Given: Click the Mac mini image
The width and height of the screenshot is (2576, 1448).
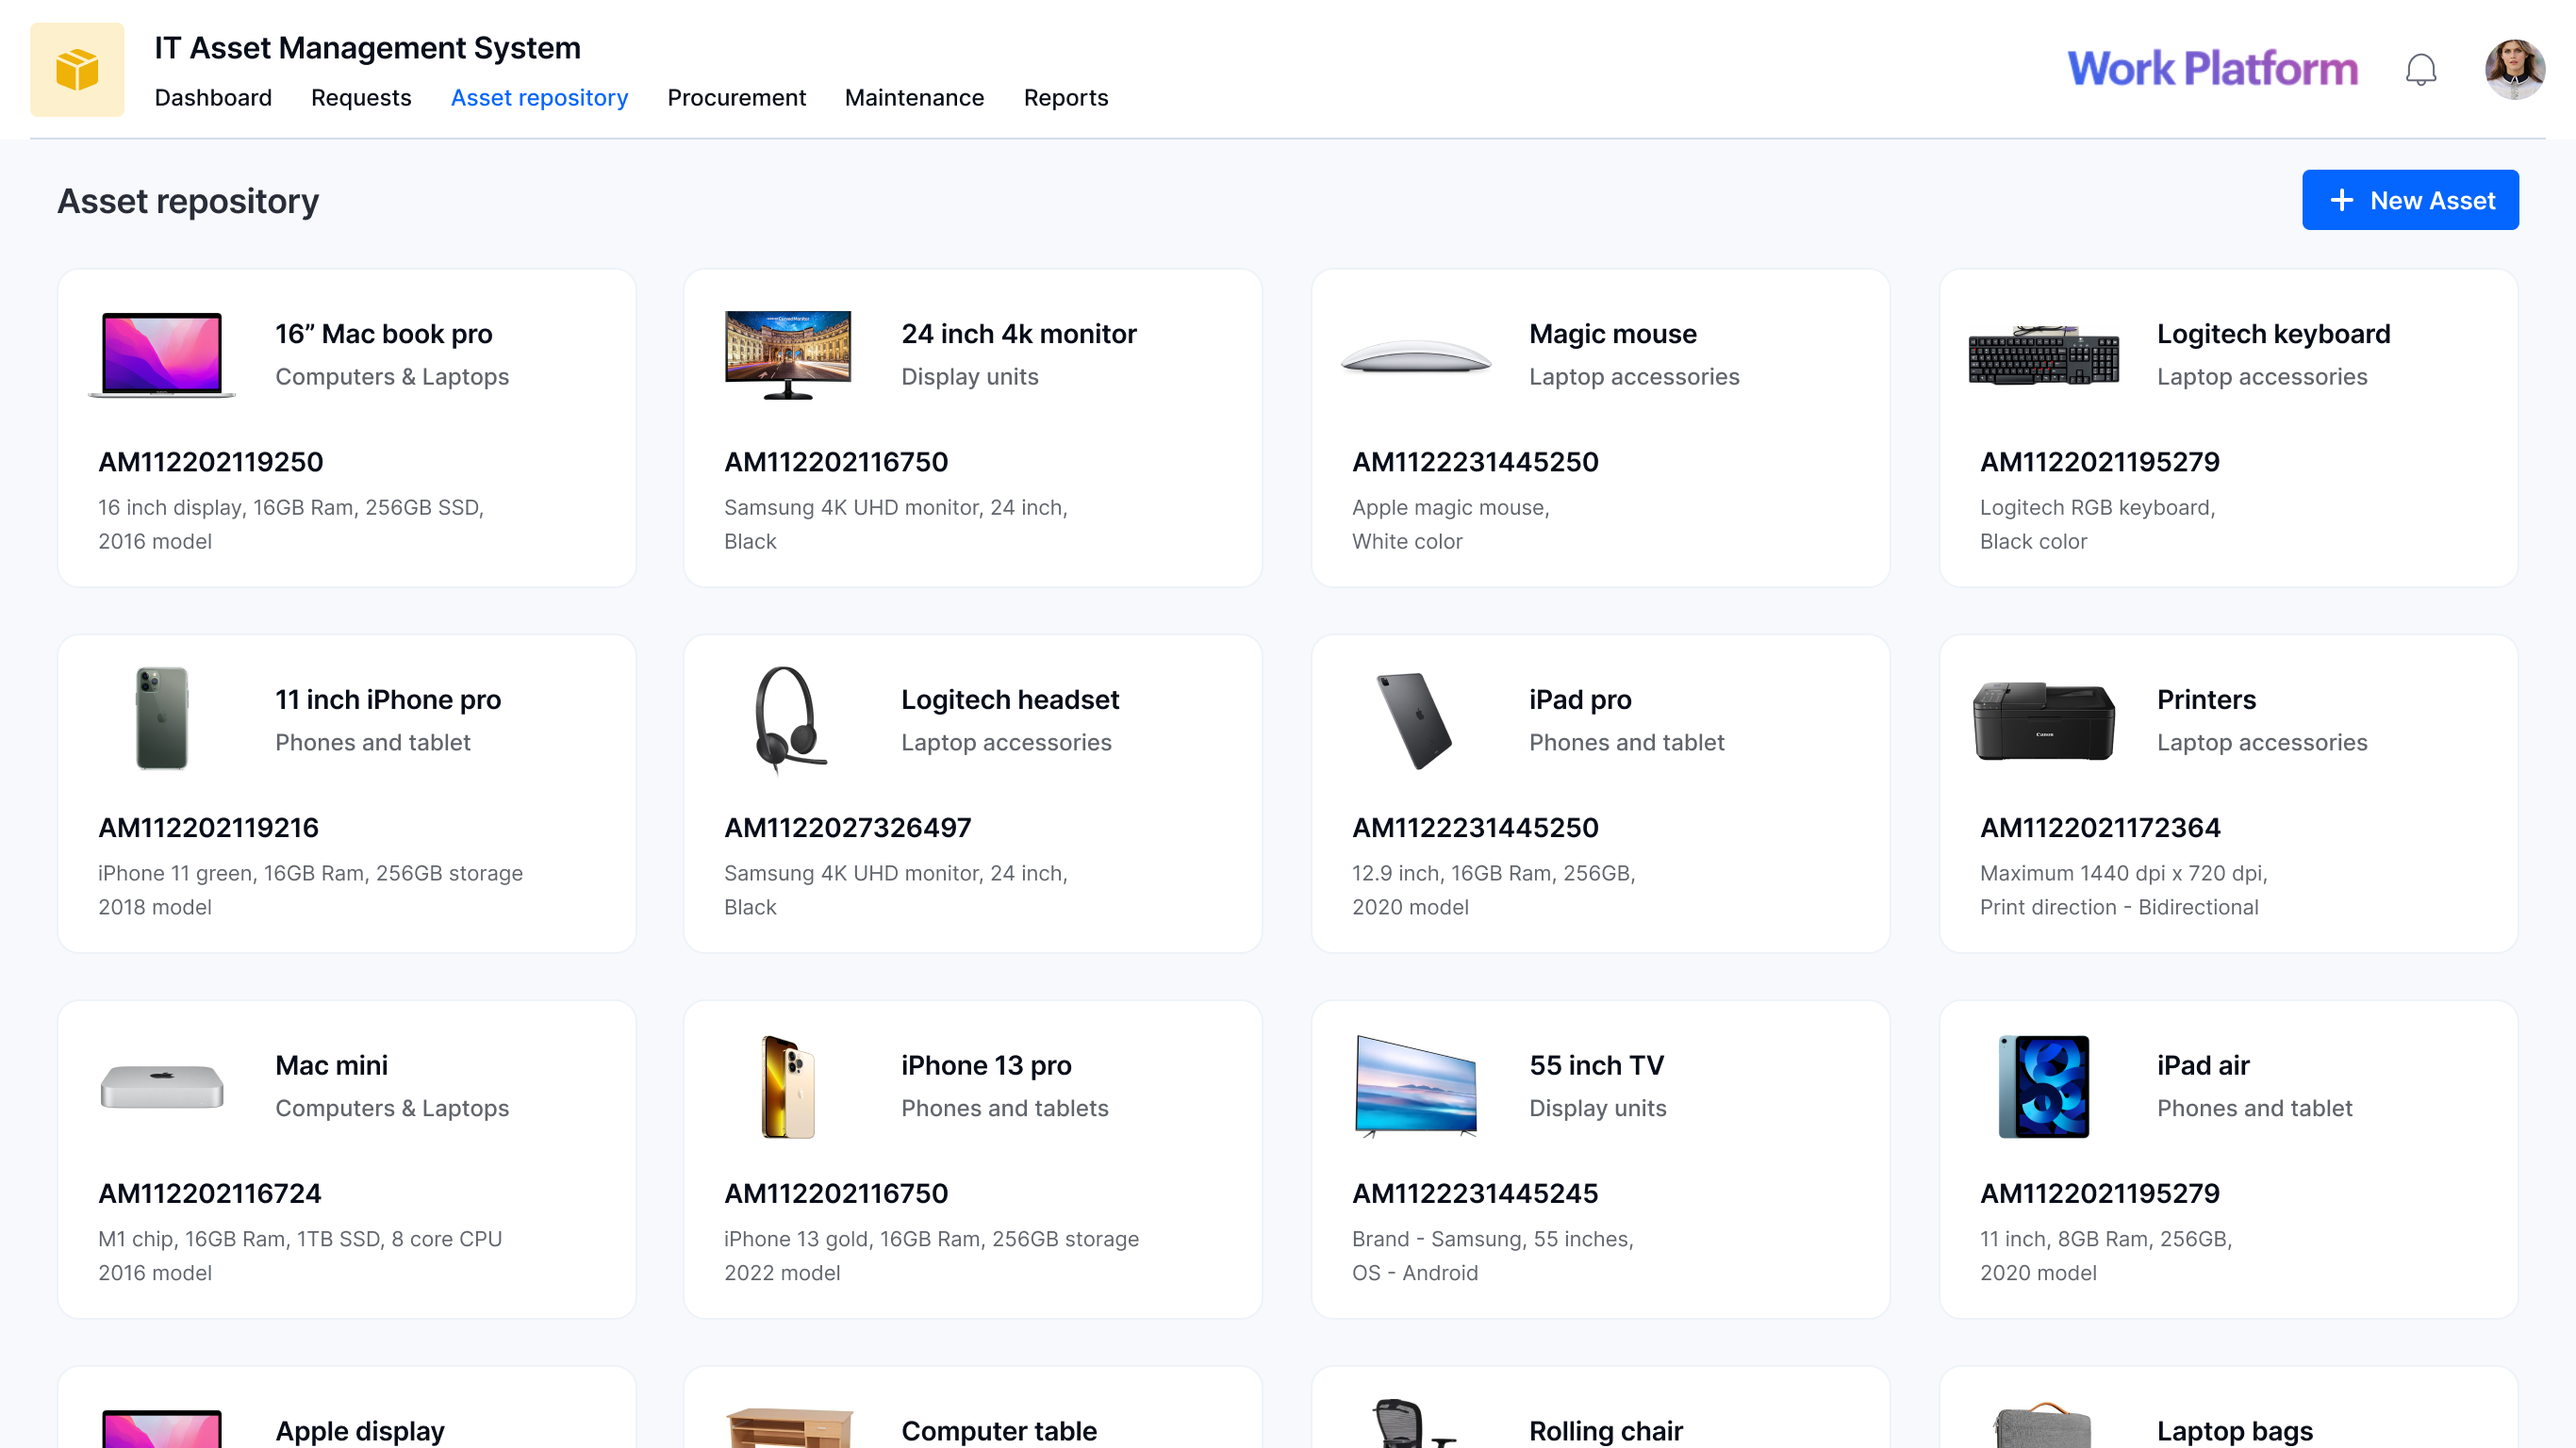Looking at the screenshot, I should [x=162, y=1086].
